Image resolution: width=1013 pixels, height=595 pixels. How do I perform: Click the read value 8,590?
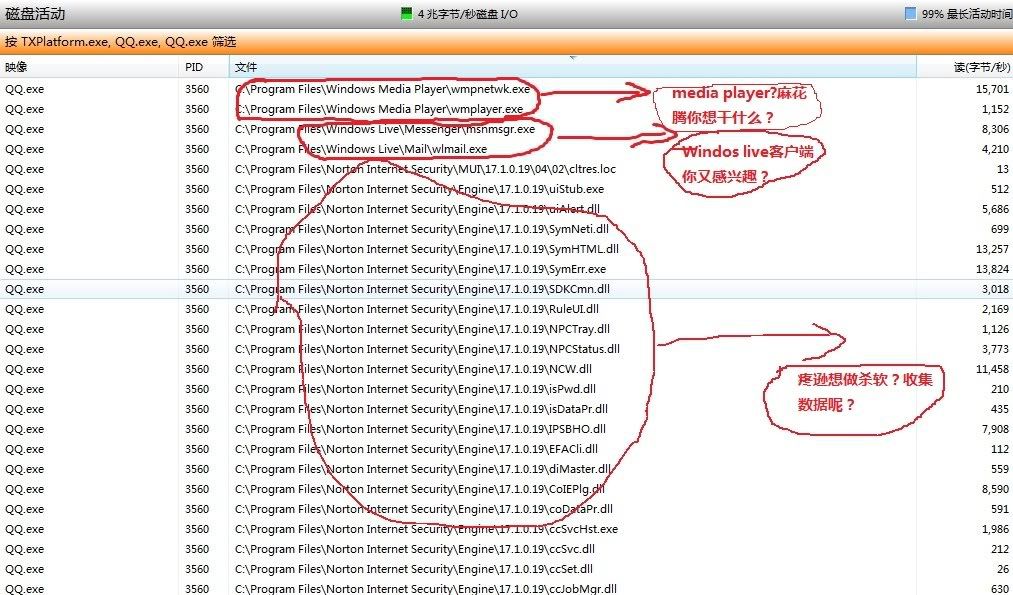click(x=996, y=490)
